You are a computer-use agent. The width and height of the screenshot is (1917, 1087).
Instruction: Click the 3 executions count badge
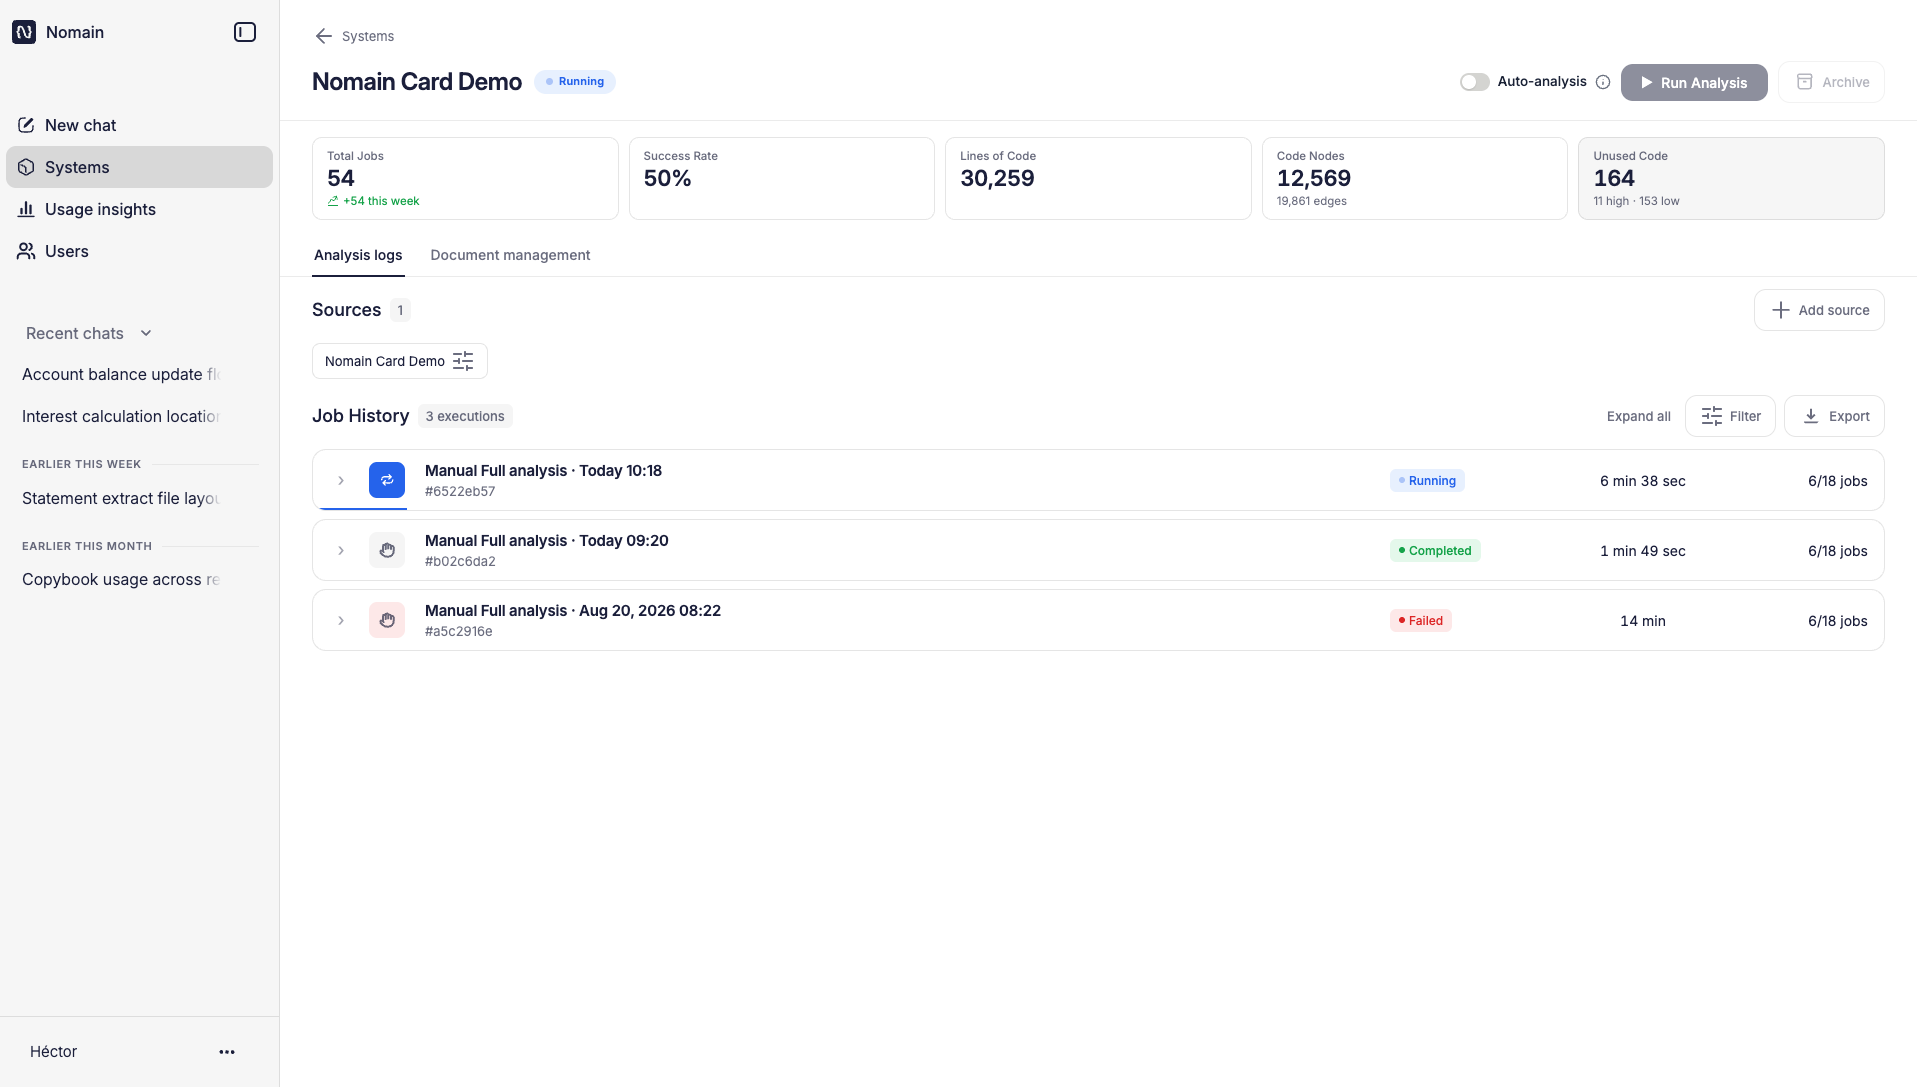coord(465,416)
